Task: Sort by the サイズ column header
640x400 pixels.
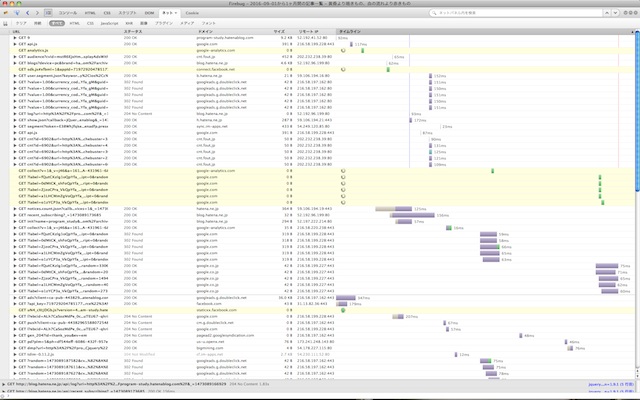Action: click(x=283, y=31)
